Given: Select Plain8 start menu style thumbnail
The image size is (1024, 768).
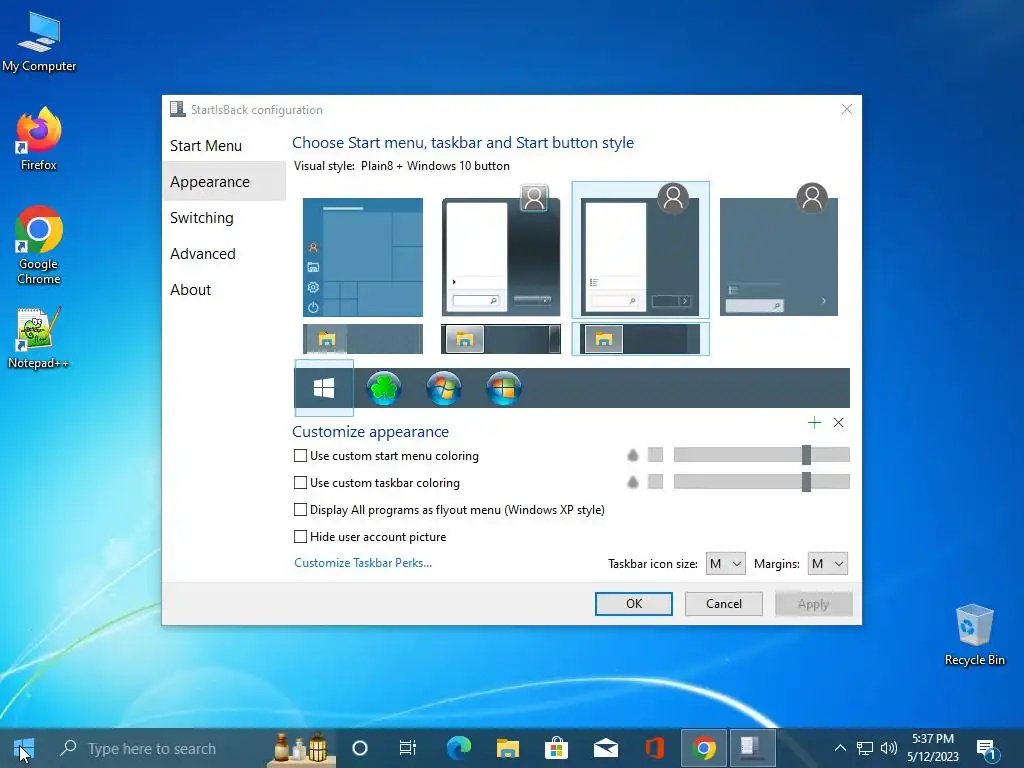Looking at the screenshot, I should pyautogui.click(x=640, y=250).
